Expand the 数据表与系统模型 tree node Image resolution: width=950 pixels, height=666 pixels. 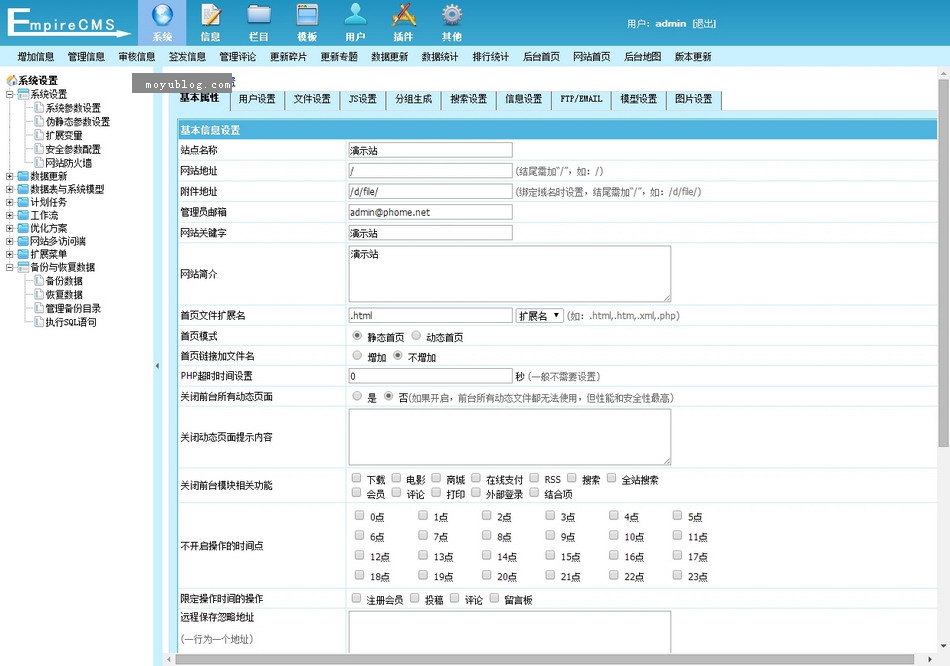point(10,189)
